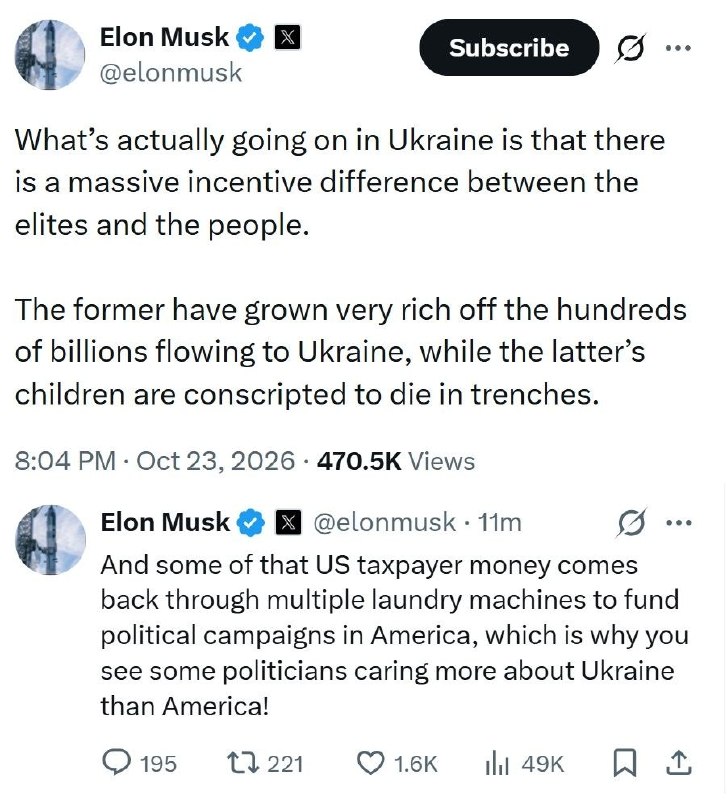Open the @elonmusk handle under main post name
This screenshot has width=727, height=800.
pyautogui.click(x=171, y=72)
